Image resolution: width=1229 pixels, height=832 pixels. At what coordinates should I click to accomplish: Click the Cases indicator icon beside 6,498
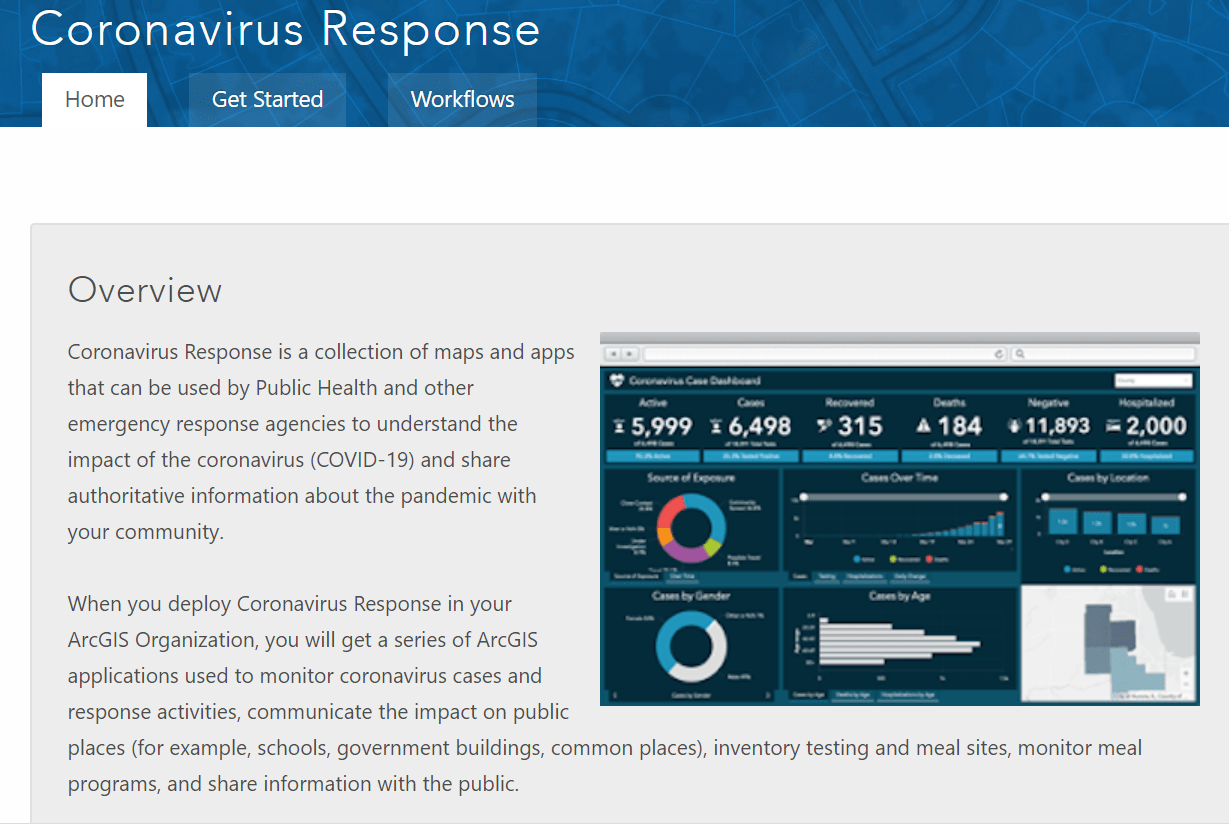point(715,425)
